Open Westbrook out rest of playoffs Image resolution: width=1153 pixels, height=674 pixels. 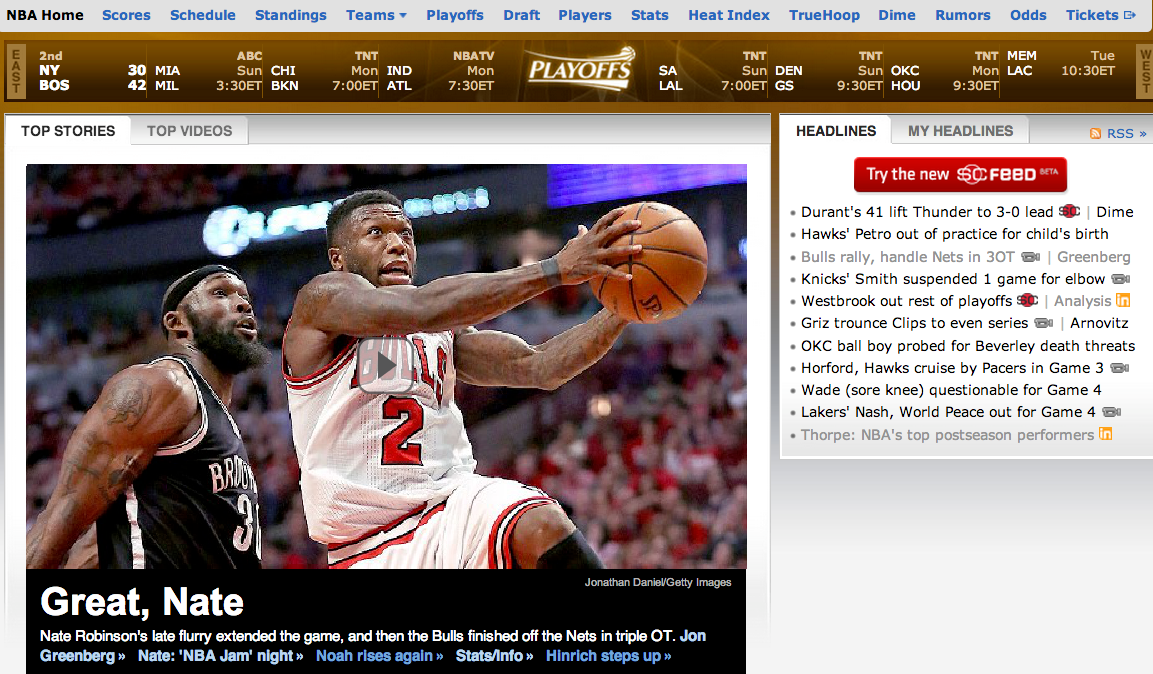[906, 301]
